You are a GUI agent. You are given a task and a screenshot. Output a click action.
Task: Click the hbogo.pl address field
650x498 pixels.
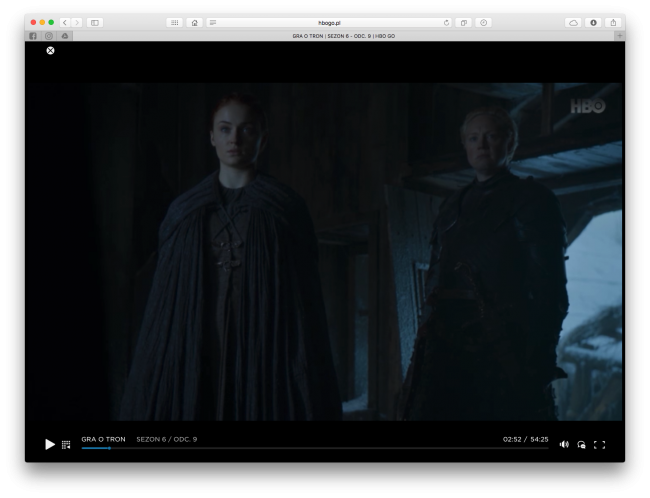pyautogui.click(x=329, y=23)
